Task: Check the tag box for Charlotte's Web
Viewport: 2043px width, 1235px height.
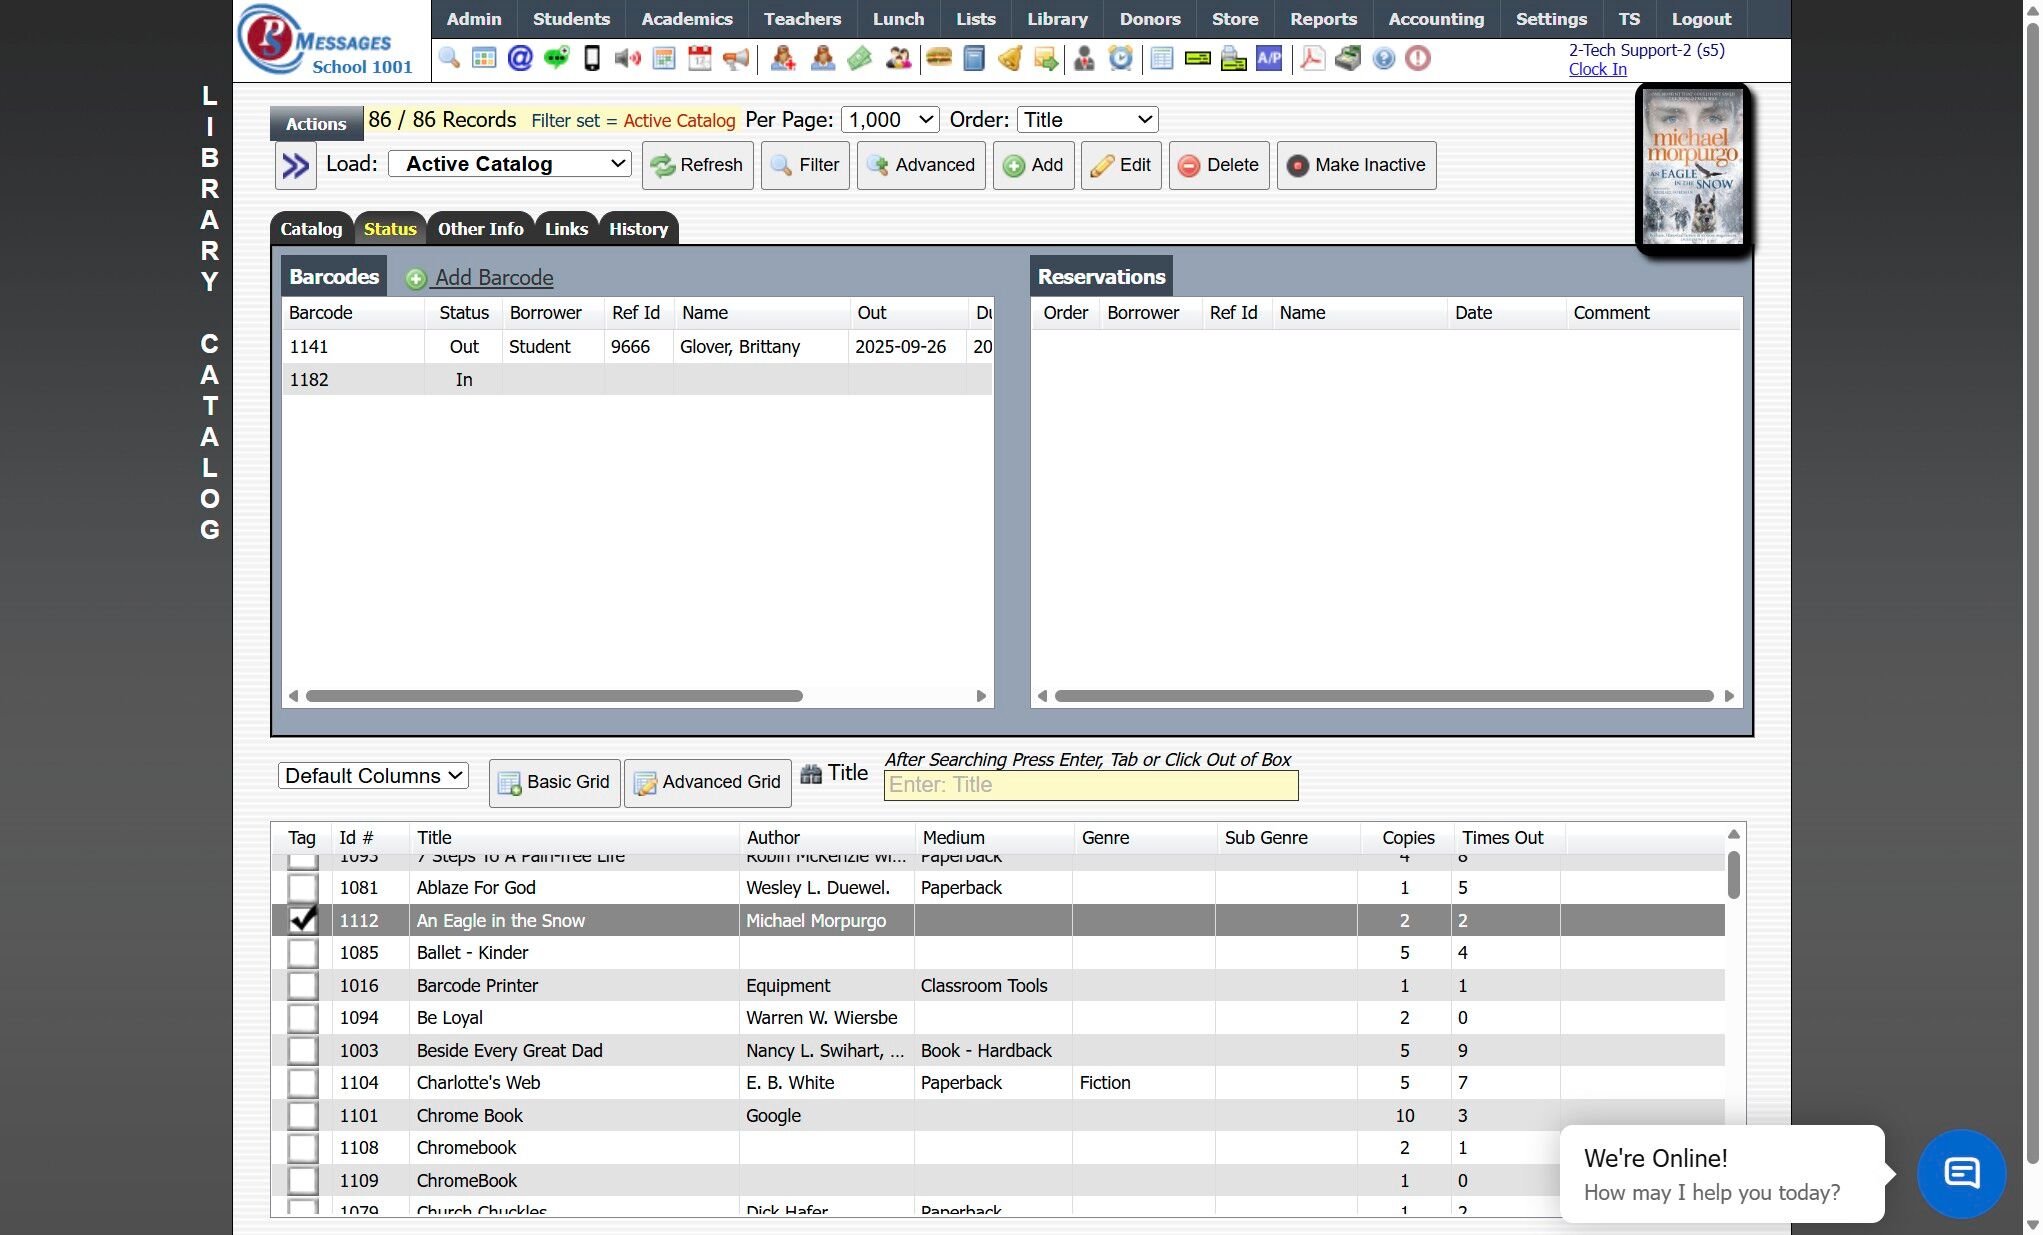Action: point(302,1083)
